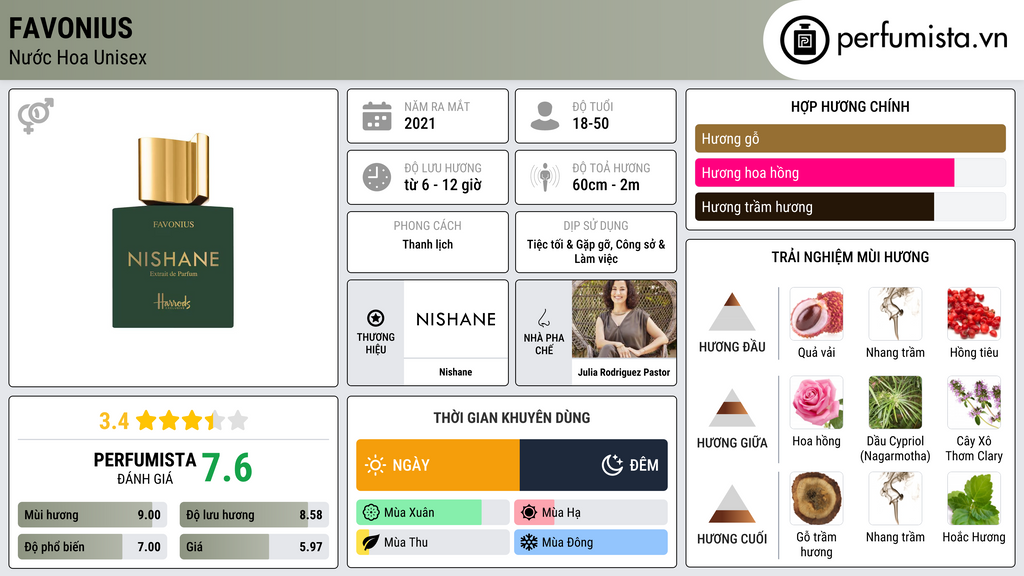
Task: Click the Favonius perfume bottle image
Action: [x=173, y=232]
